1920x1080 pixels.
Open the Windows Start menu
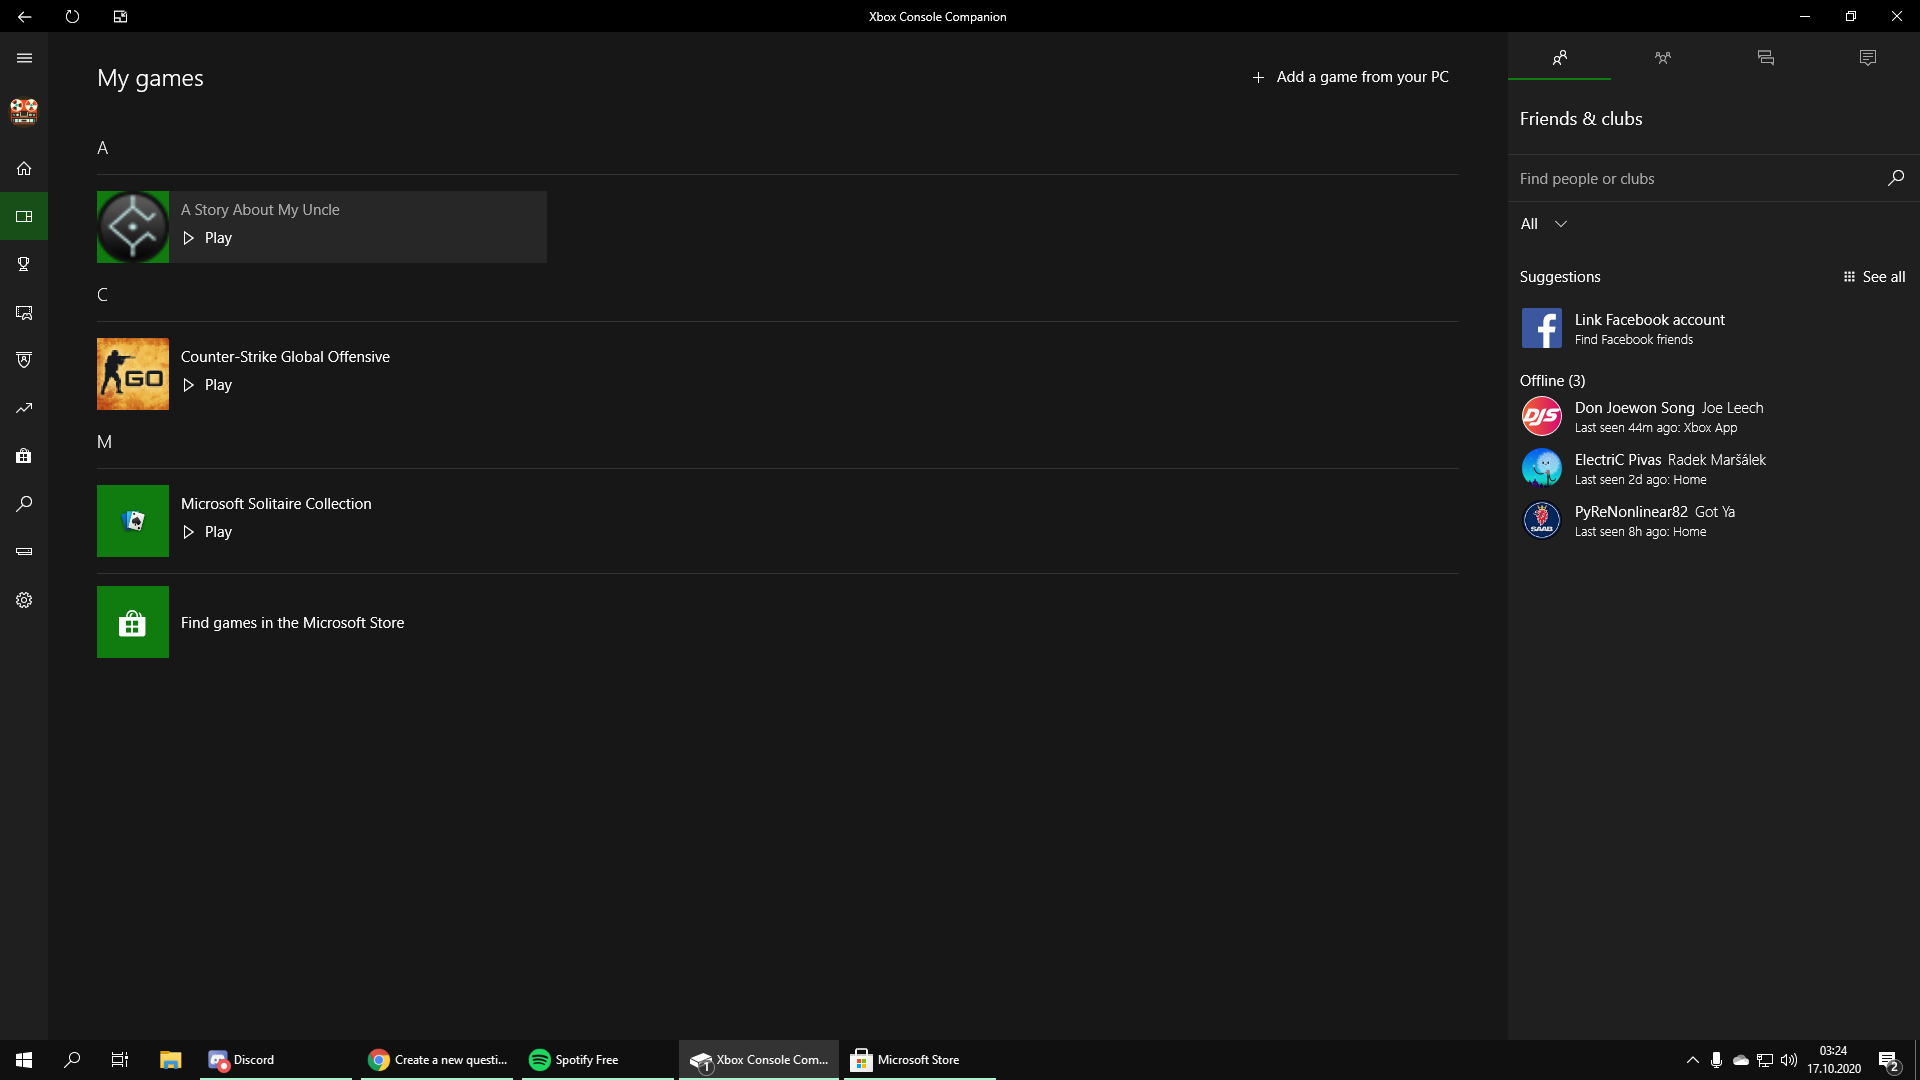coord(24,1060)
